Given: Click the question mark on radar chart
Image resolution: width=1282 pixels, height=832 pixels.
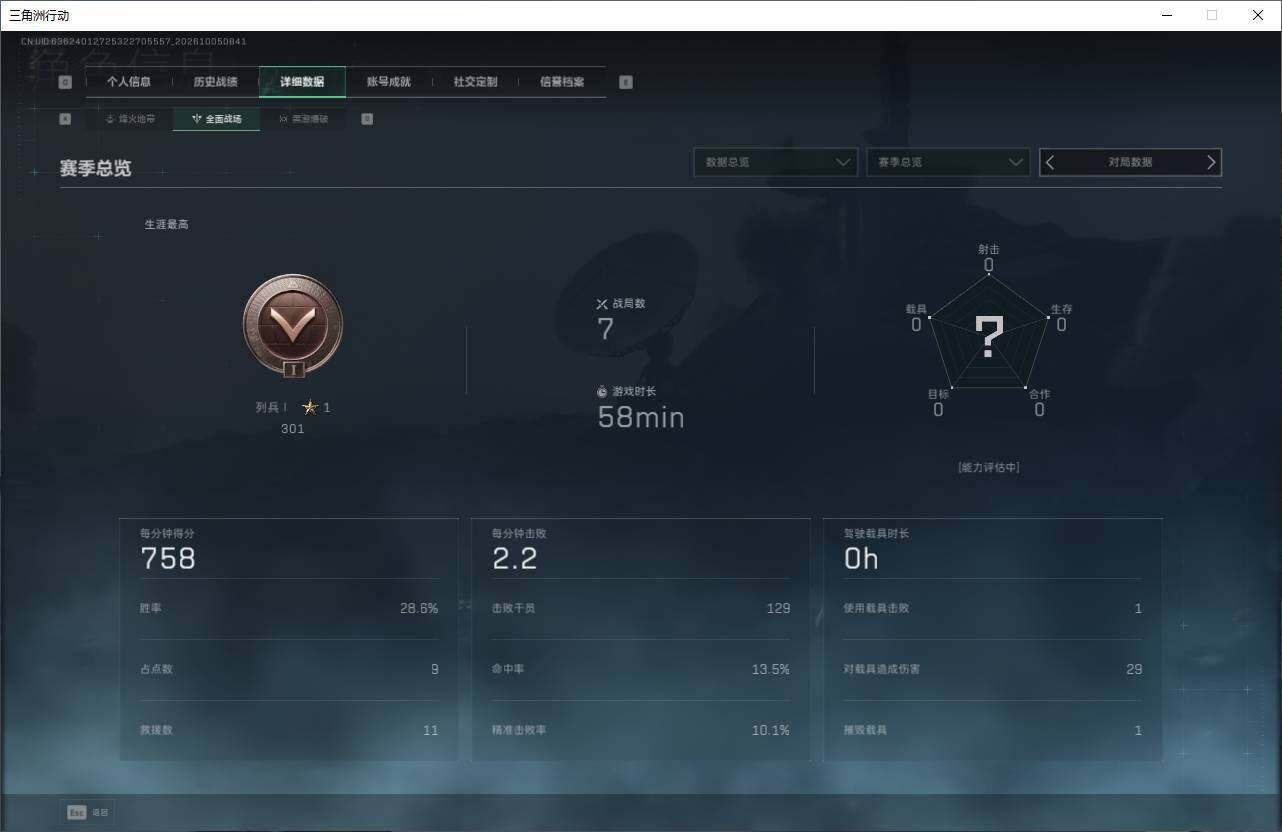Looking at the screenshot, I should coord(989,338).
